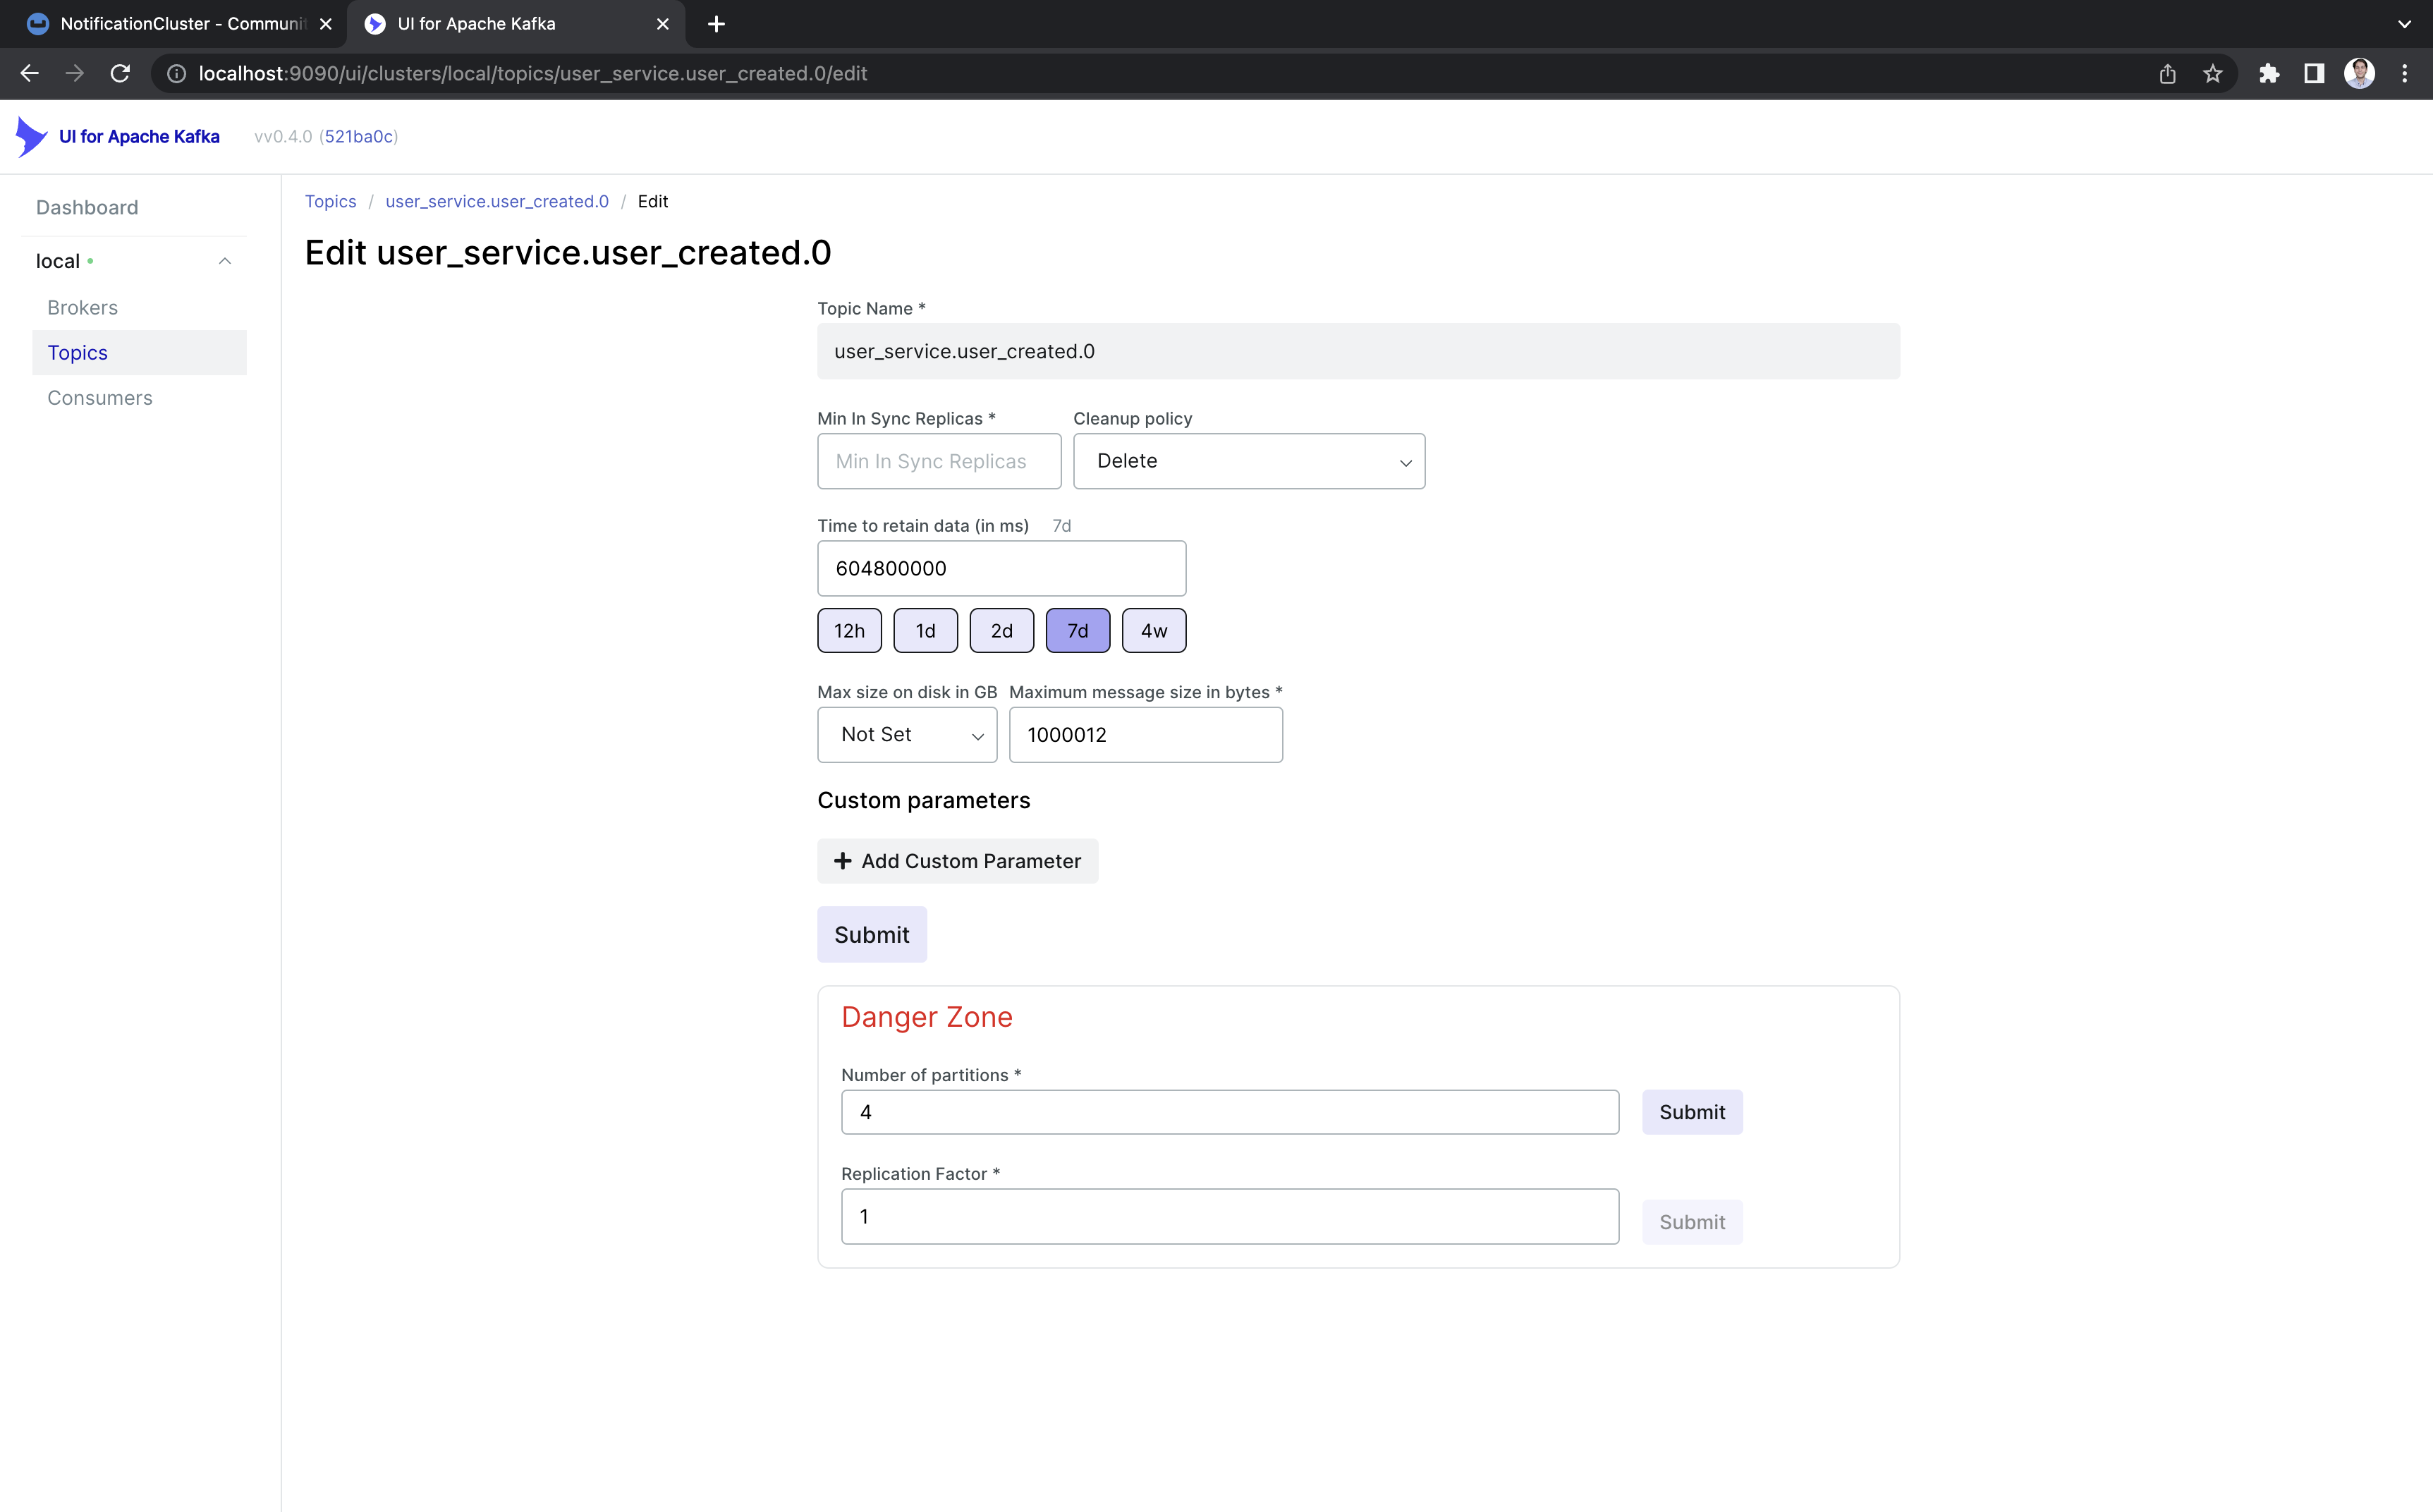The image size is (2433, 1512).
Task: Choose the 1d retention preset
Action: pyautogui.click(x=925, y=631)
